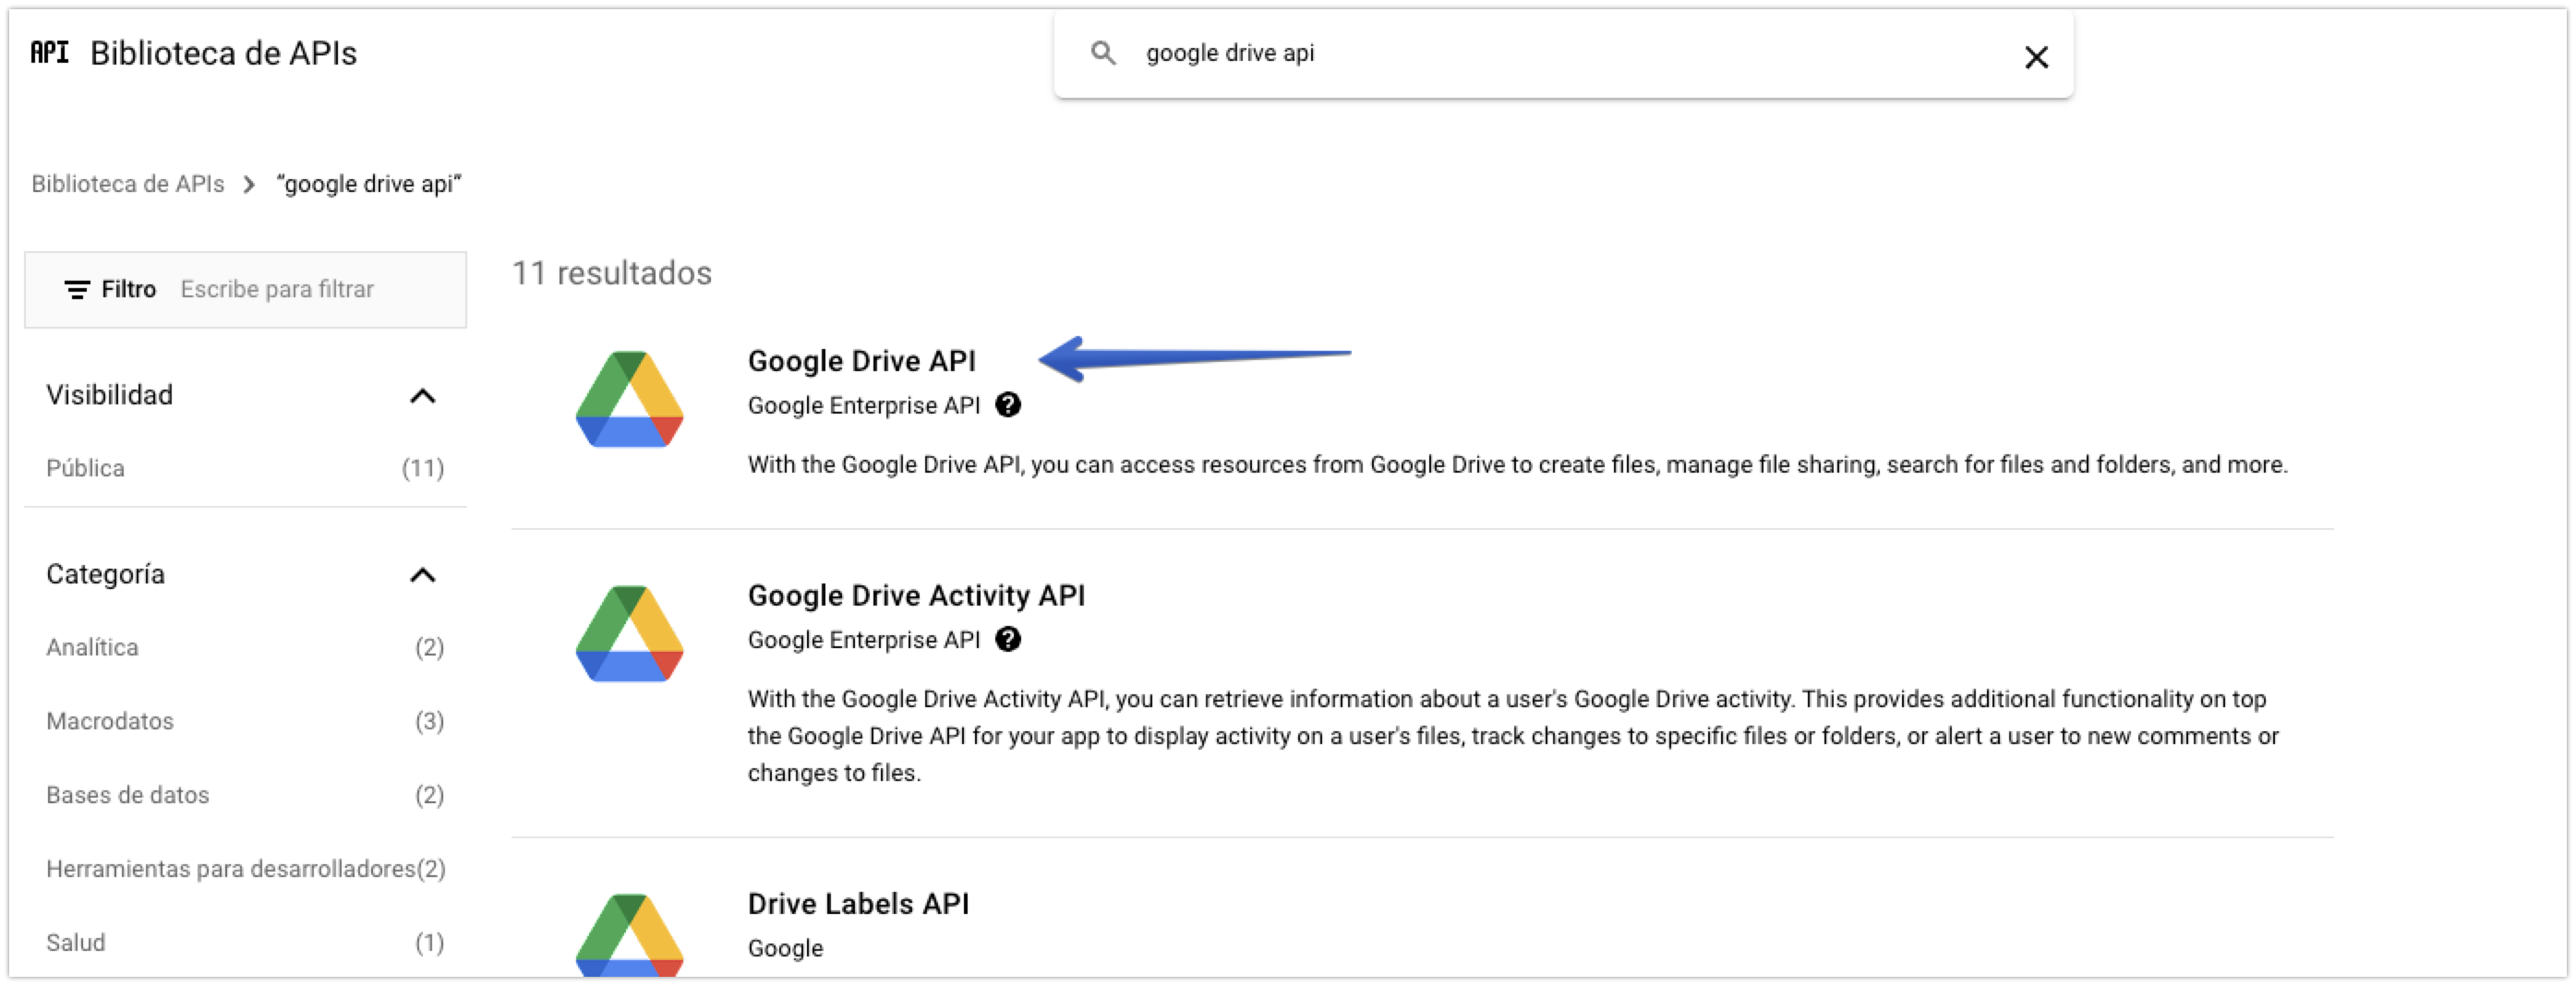Image resolution: width=2576 pixels, height=986 pixels.
Task: Click the search field containing google drive api
Action: point(1563,54)
